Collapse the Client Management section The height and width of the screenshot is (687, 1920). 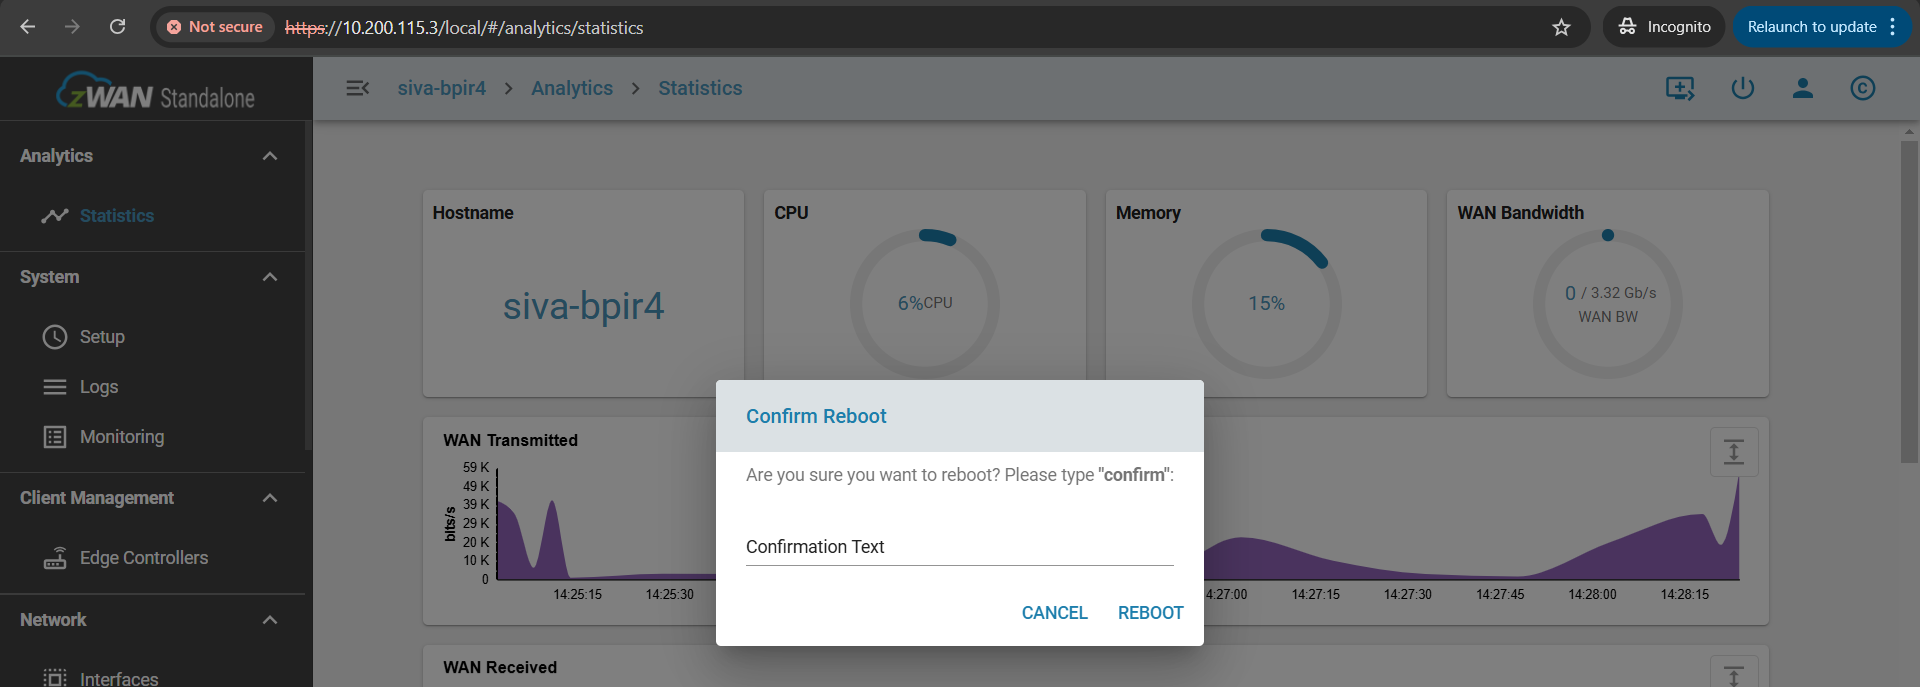click(269, 497)
